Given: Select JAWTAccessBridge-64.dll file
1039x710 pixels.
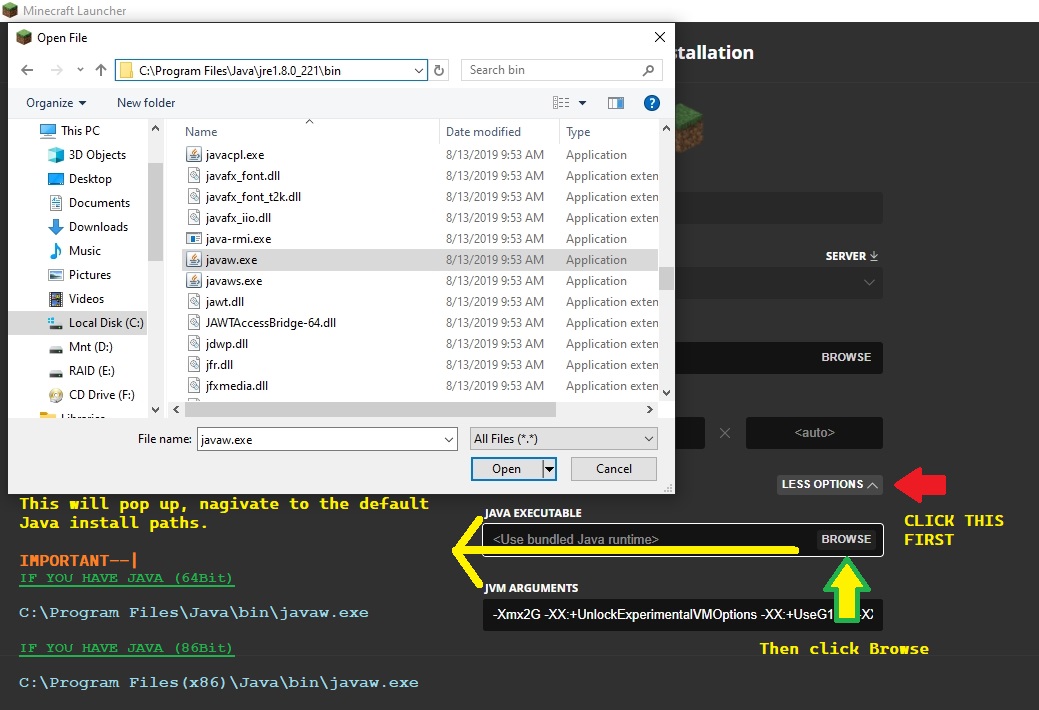Looking at the screenshot, I should [270, 323].
